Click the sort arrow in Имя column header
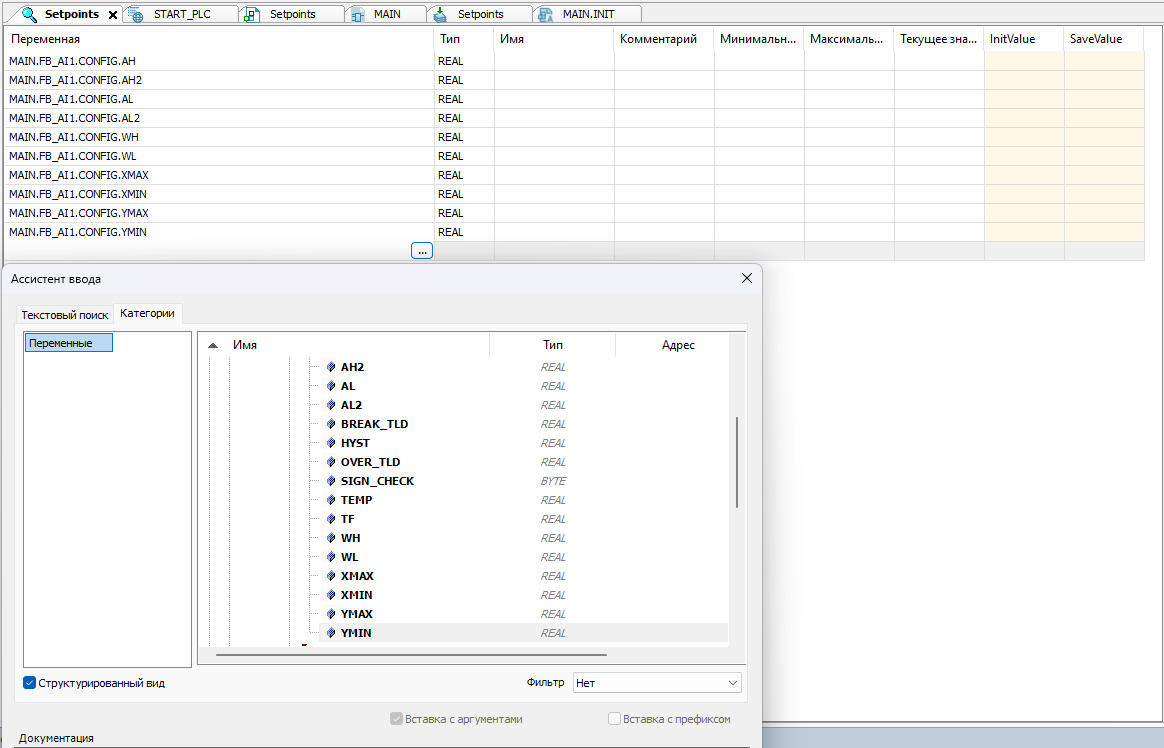 click(x=212, y=345)
